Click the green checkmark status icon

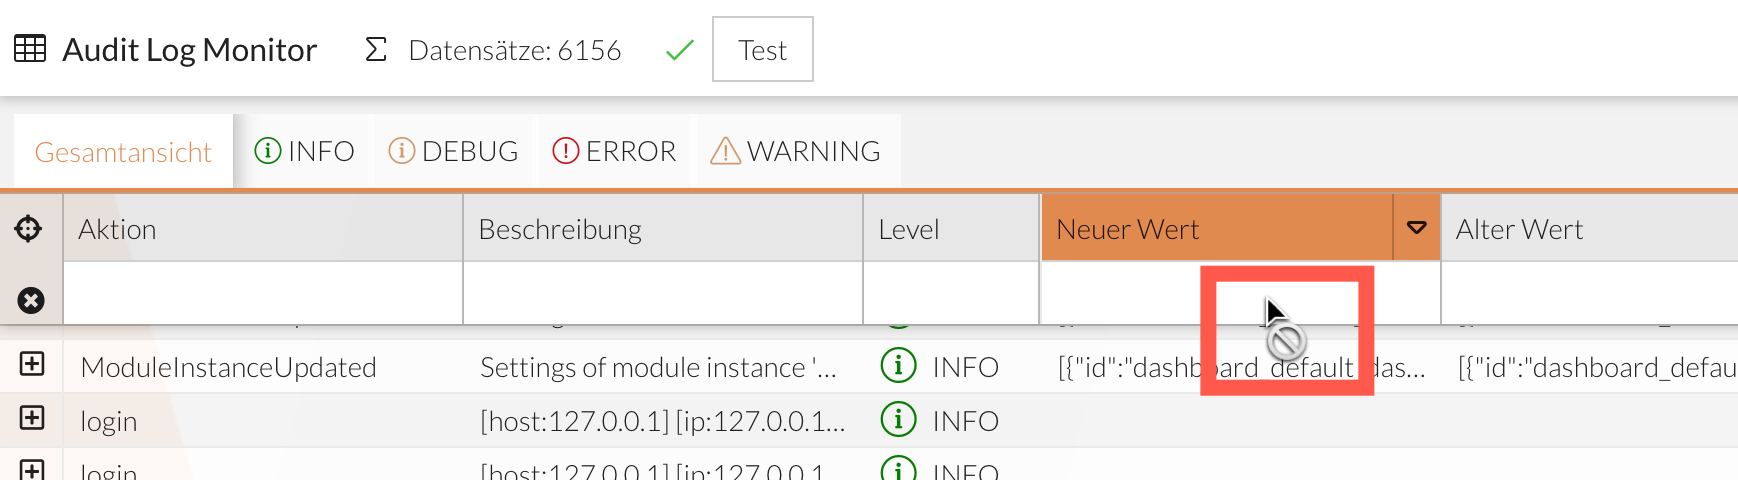pyautogui.click(x=679, y=50)
